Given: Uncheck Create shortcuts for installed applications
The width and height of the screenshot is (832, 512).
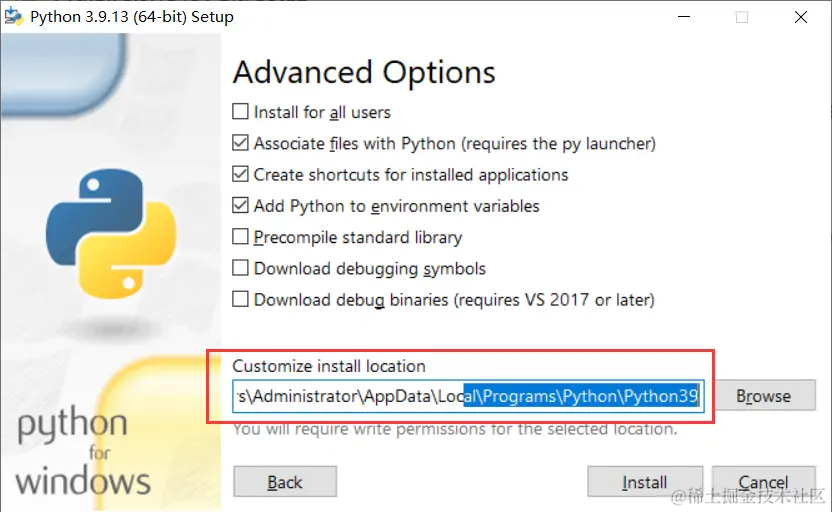Looking at the screenshot, I should coord(240,175).
